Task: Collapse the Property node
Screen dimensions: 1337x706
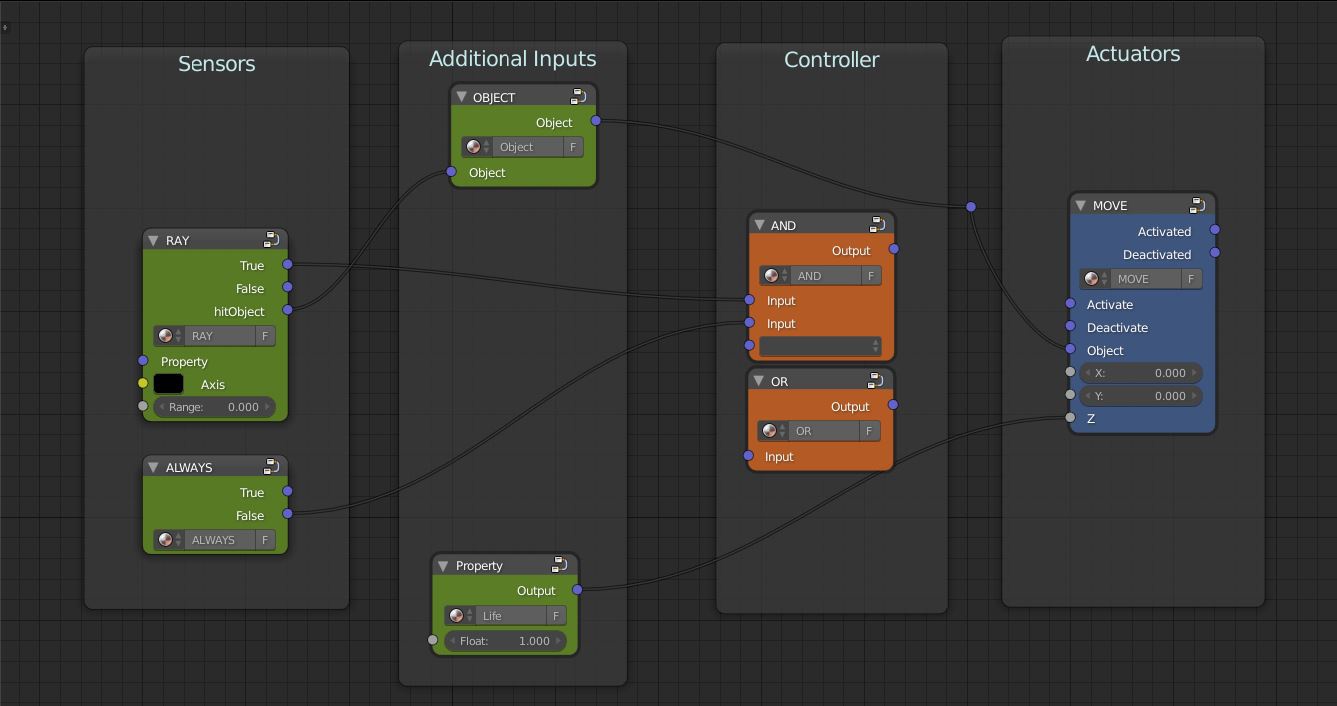Action: point(443,565)
